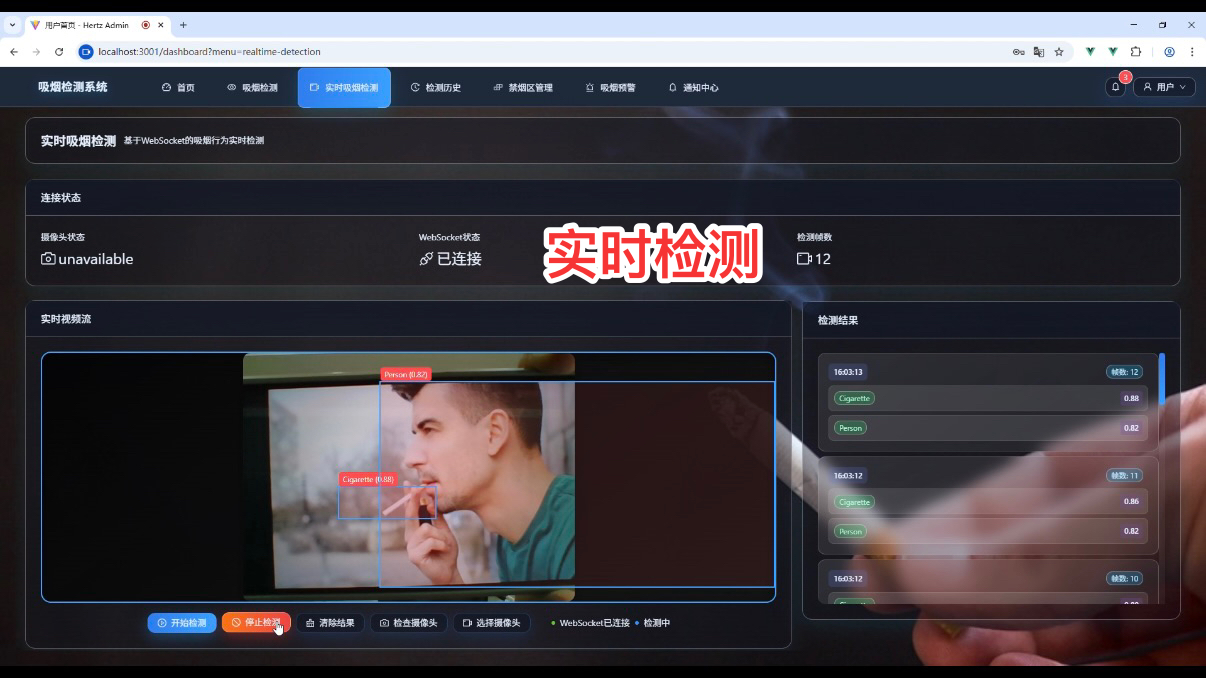This screenshot has width=1206, height=678.
Task: Click the translate page icon
Action: (1039, 52)
